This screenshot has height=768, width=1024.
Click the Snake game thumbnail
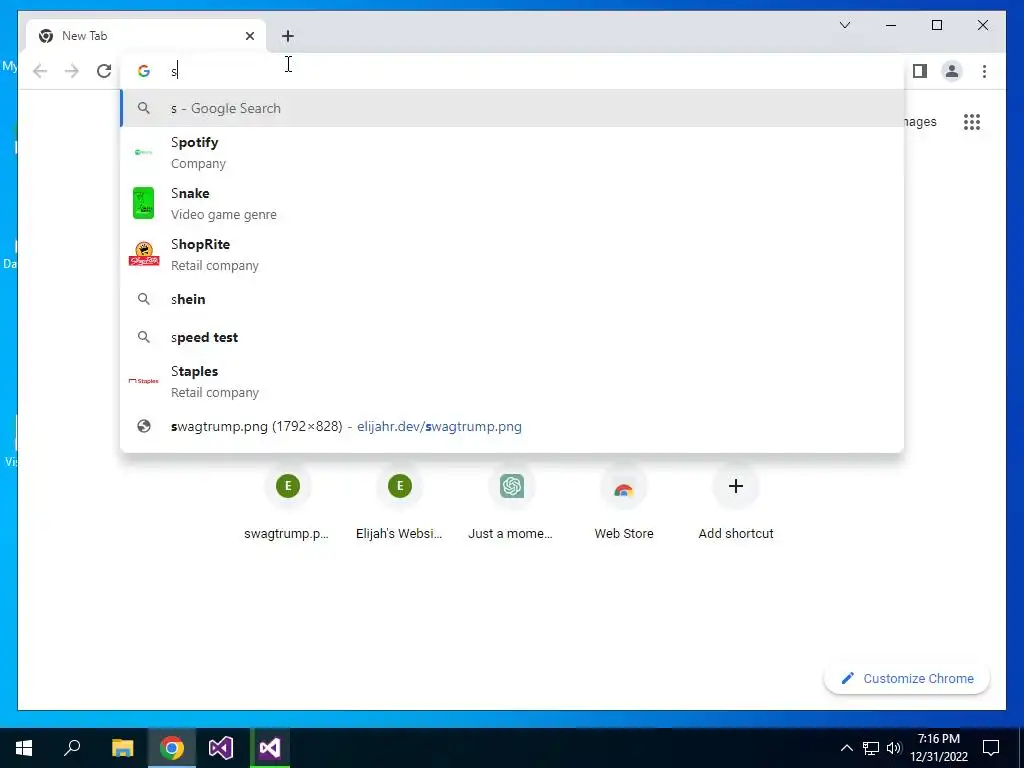(144, 203)
